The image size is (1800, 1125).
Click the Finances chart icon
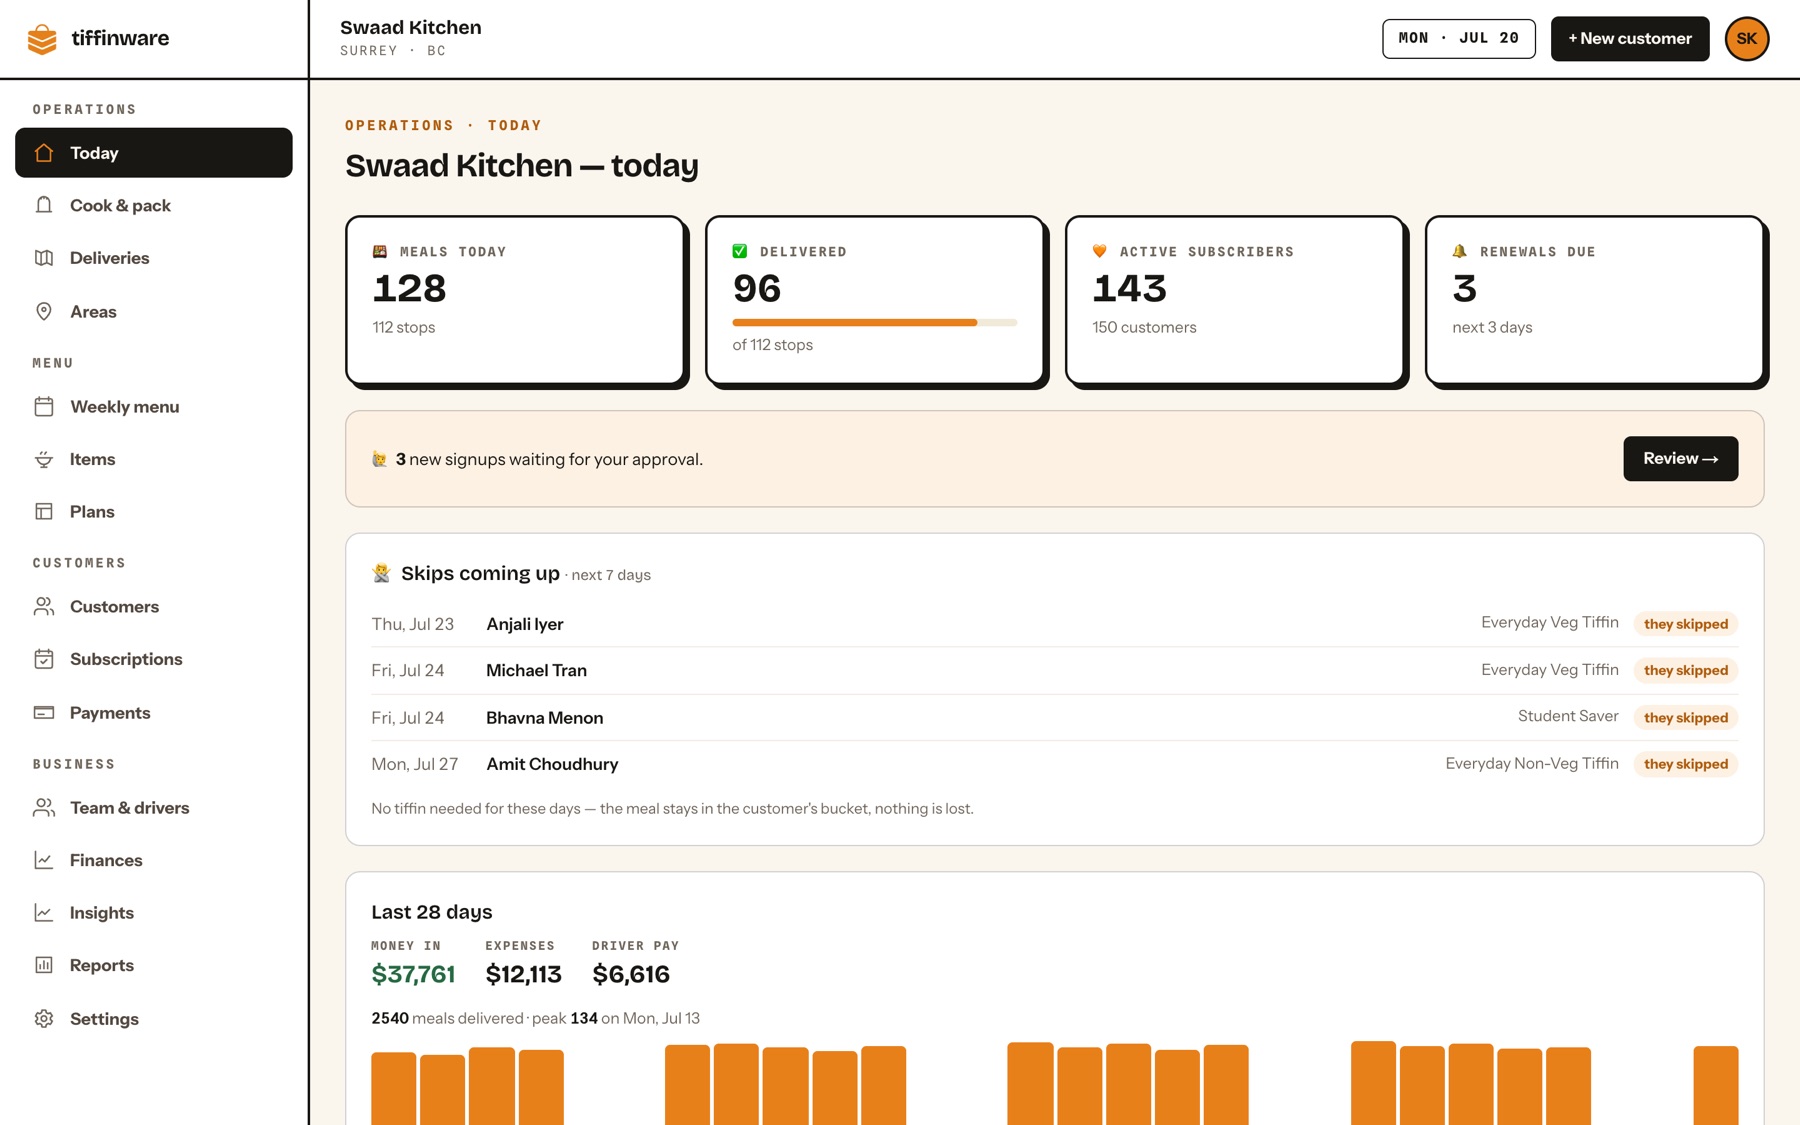(44, 860)
